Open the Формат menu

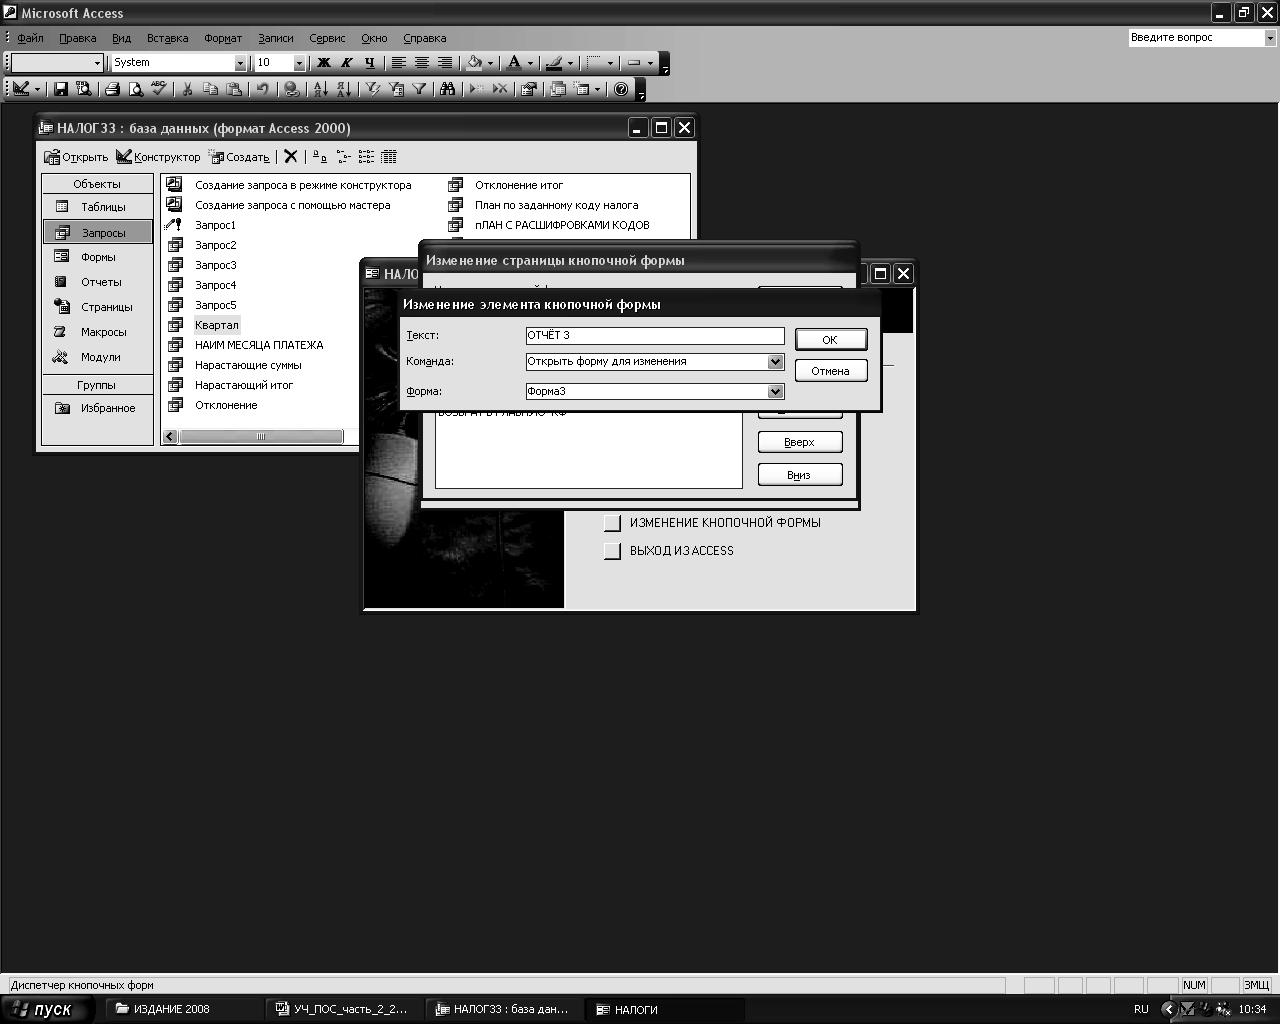point(223,38)
